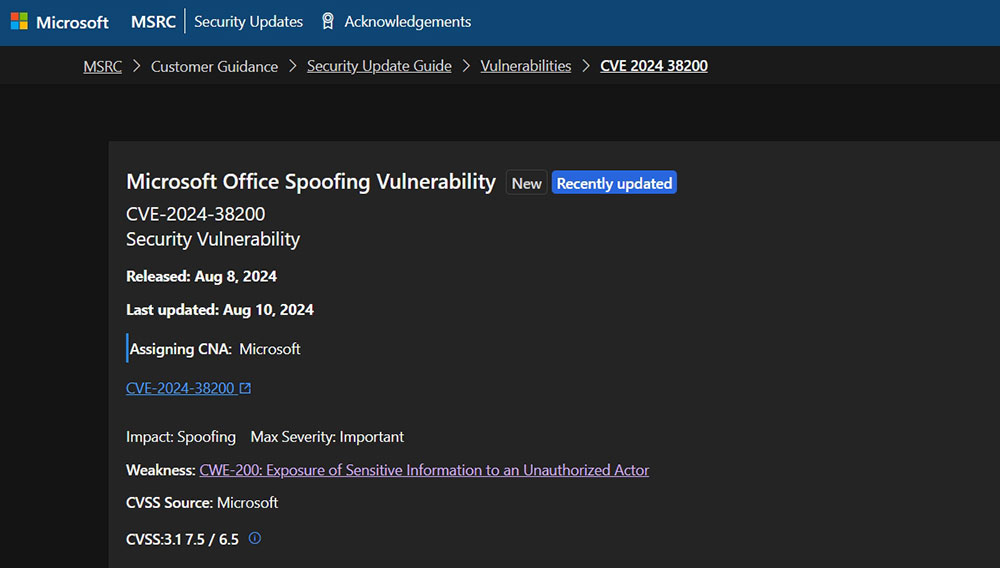Select Assigning CNA: Microsoft text
The image size is (1000, 568).
point(215,349)
